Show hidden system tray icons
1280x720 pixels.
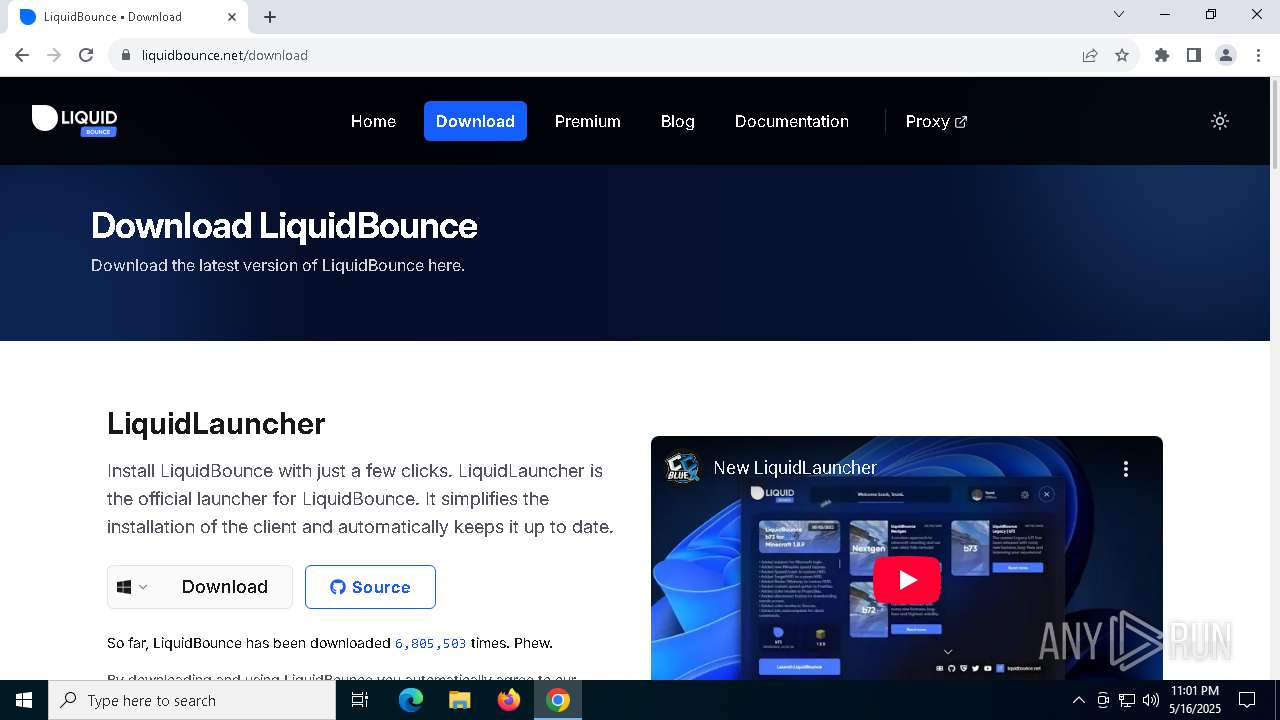[1078, 700]
